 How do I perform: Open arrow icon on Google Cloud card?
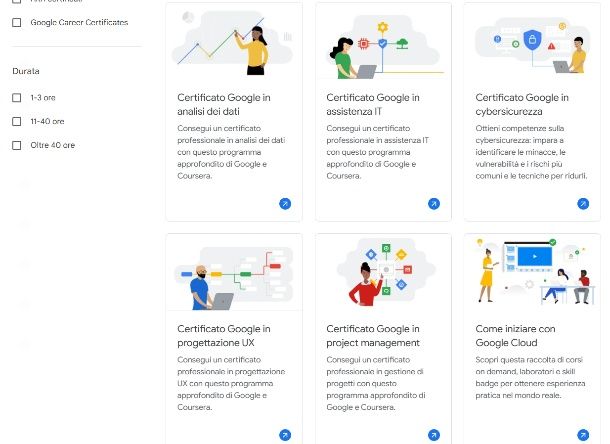[583, 435]
